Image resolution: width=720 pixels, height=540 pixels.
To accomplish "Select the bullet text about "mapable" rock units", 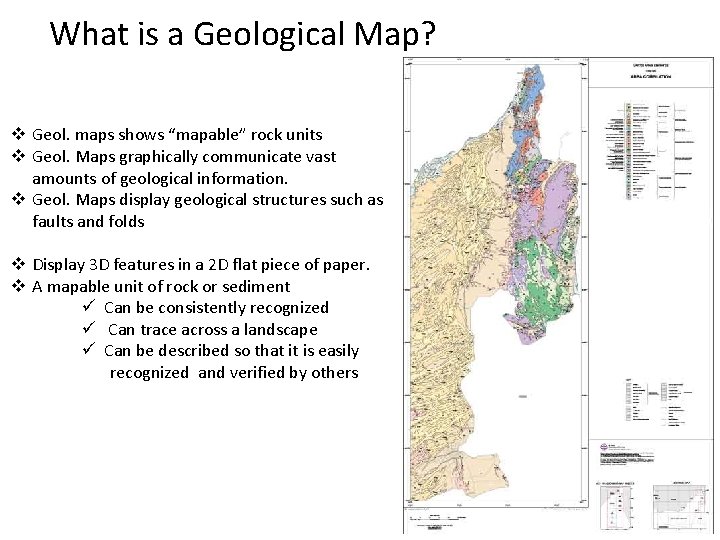I will click(x=177, y=135).
